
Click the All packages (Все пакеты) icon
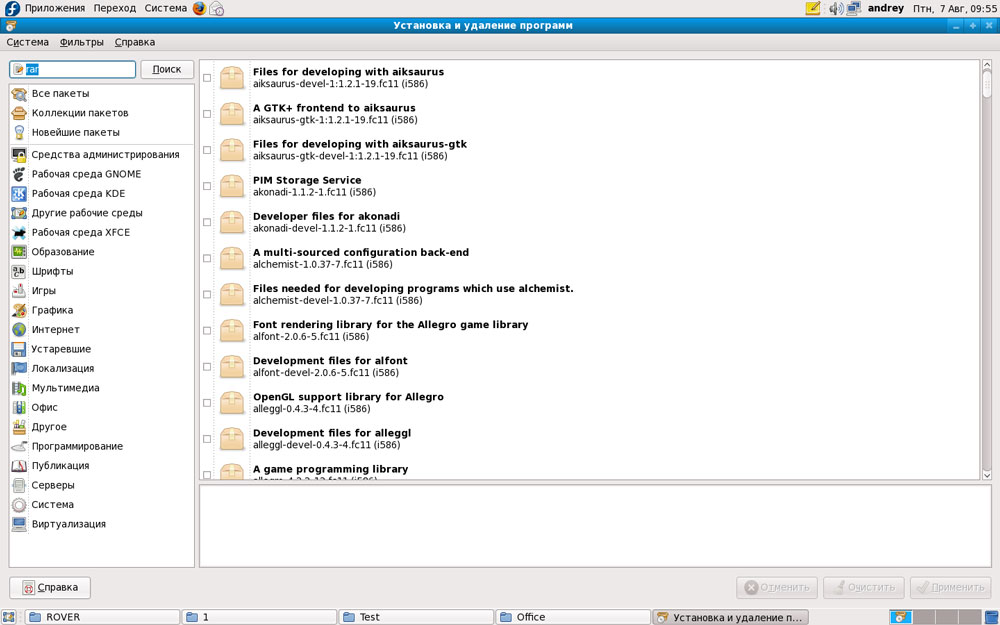19,94
